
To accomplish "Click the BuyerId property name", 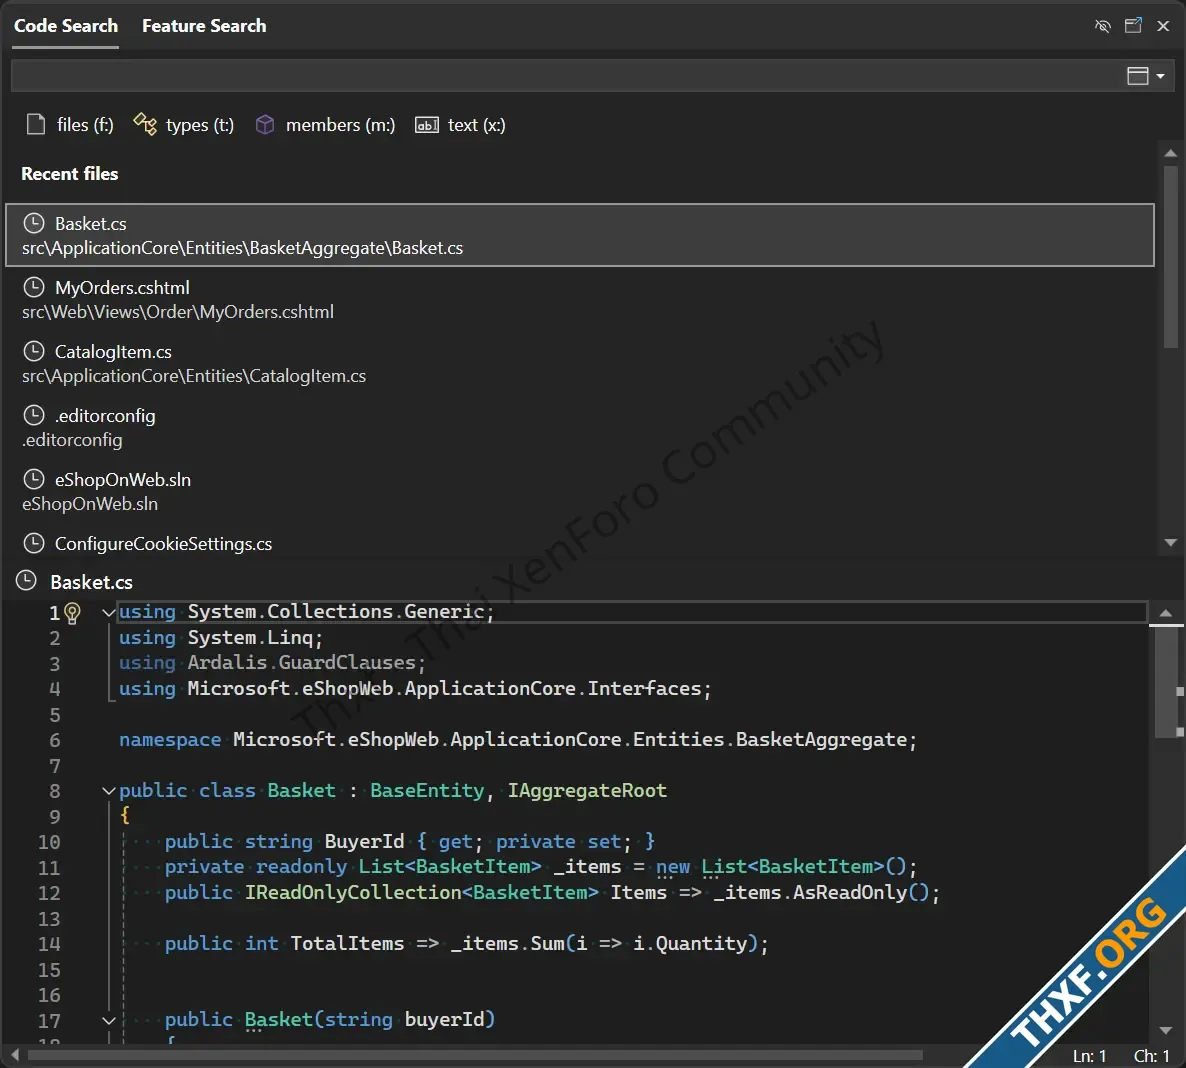I will [365, 841].
